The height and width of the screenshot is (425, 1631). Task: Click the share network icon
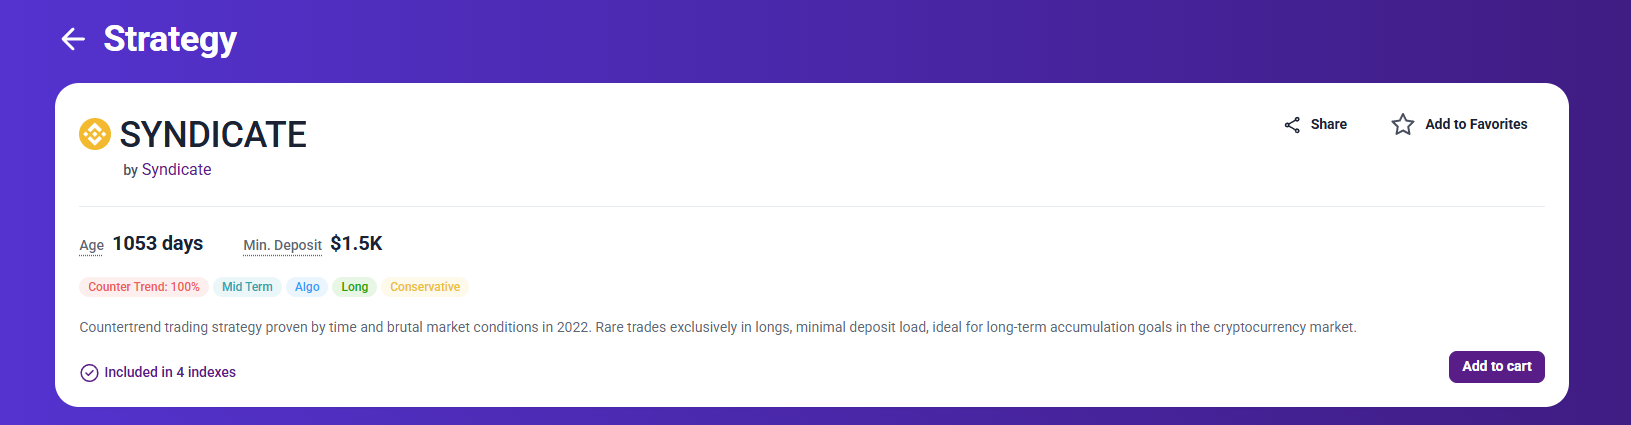[x=1292, y=125]
